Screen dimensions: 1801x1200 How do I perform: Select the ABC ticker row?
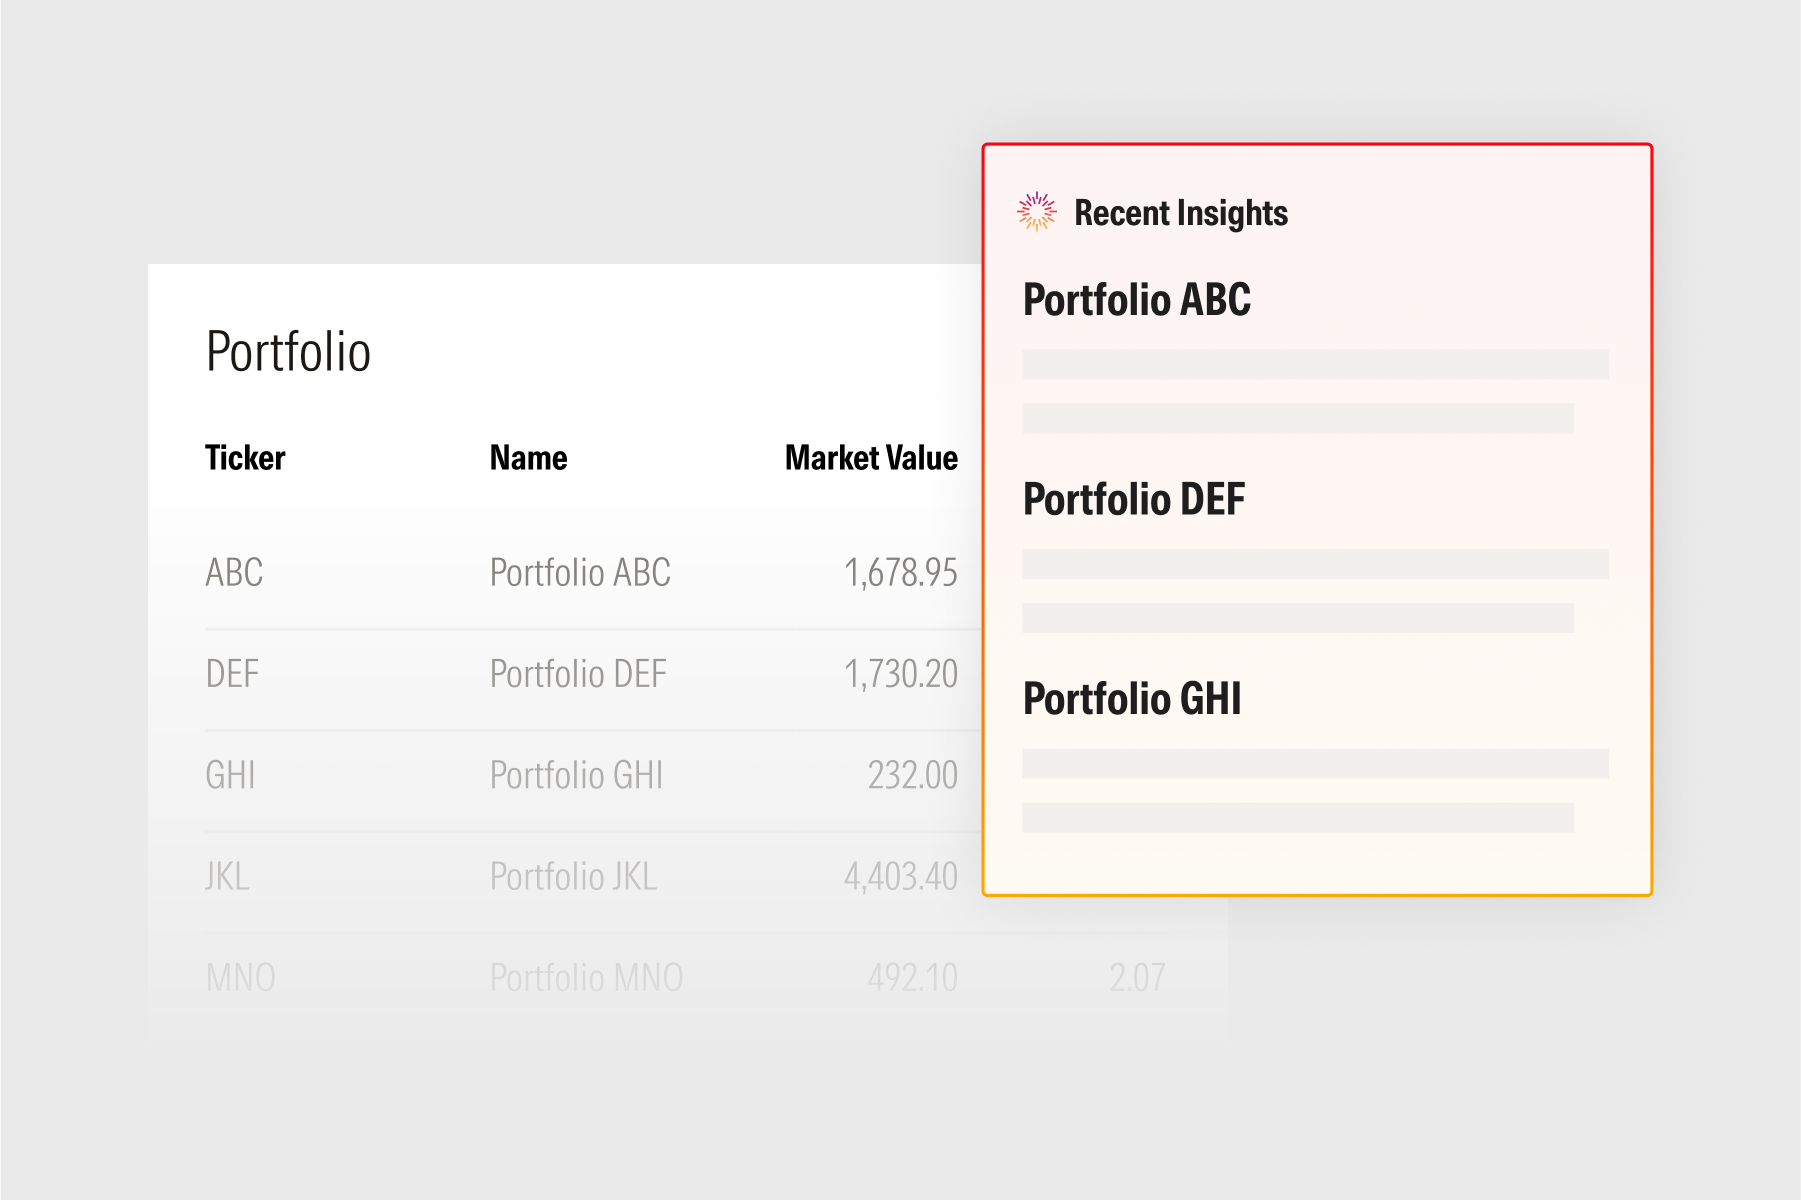click(234, 573)
